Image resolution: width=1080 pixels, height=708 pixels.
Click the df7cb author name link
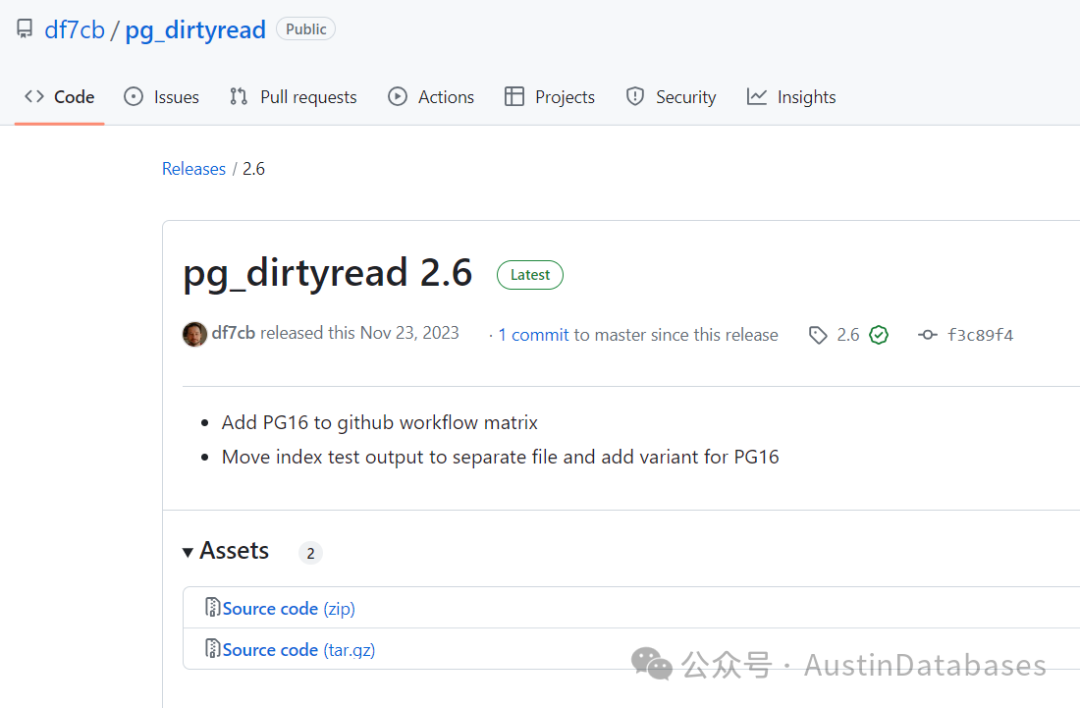233,333
